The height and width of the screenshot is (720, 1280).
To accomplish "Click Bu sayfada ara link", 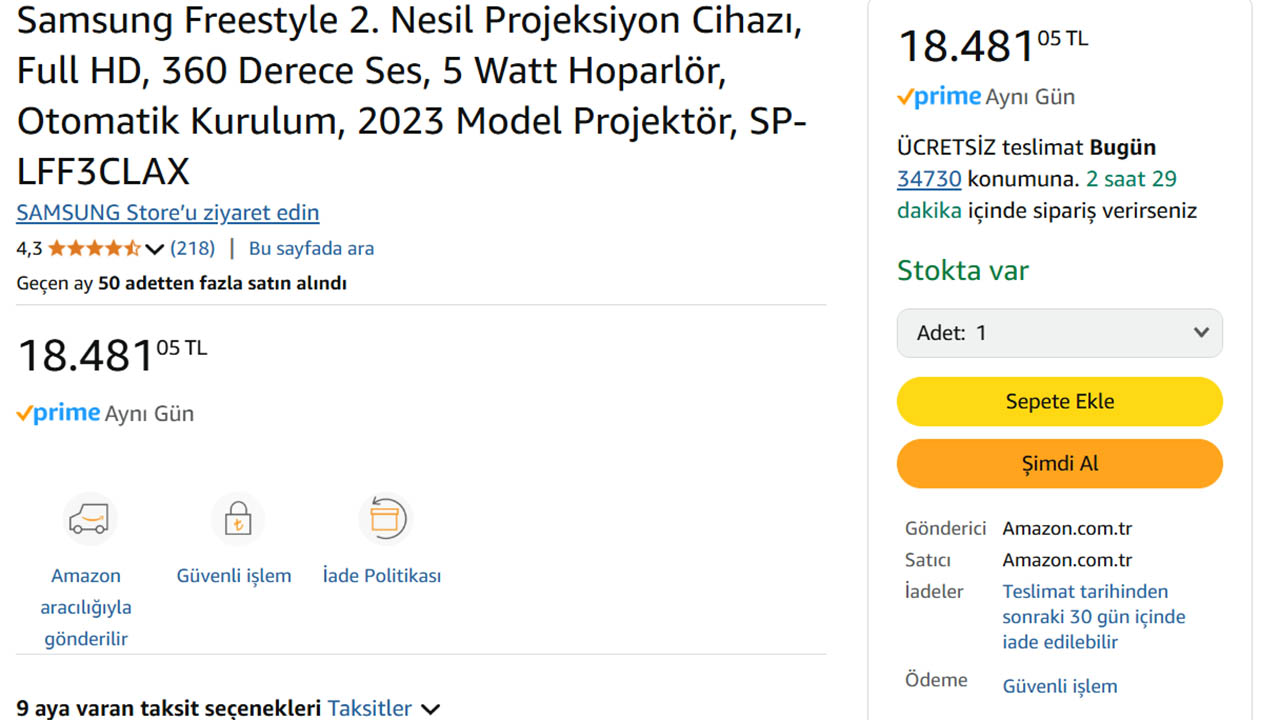I will [311, 248].
